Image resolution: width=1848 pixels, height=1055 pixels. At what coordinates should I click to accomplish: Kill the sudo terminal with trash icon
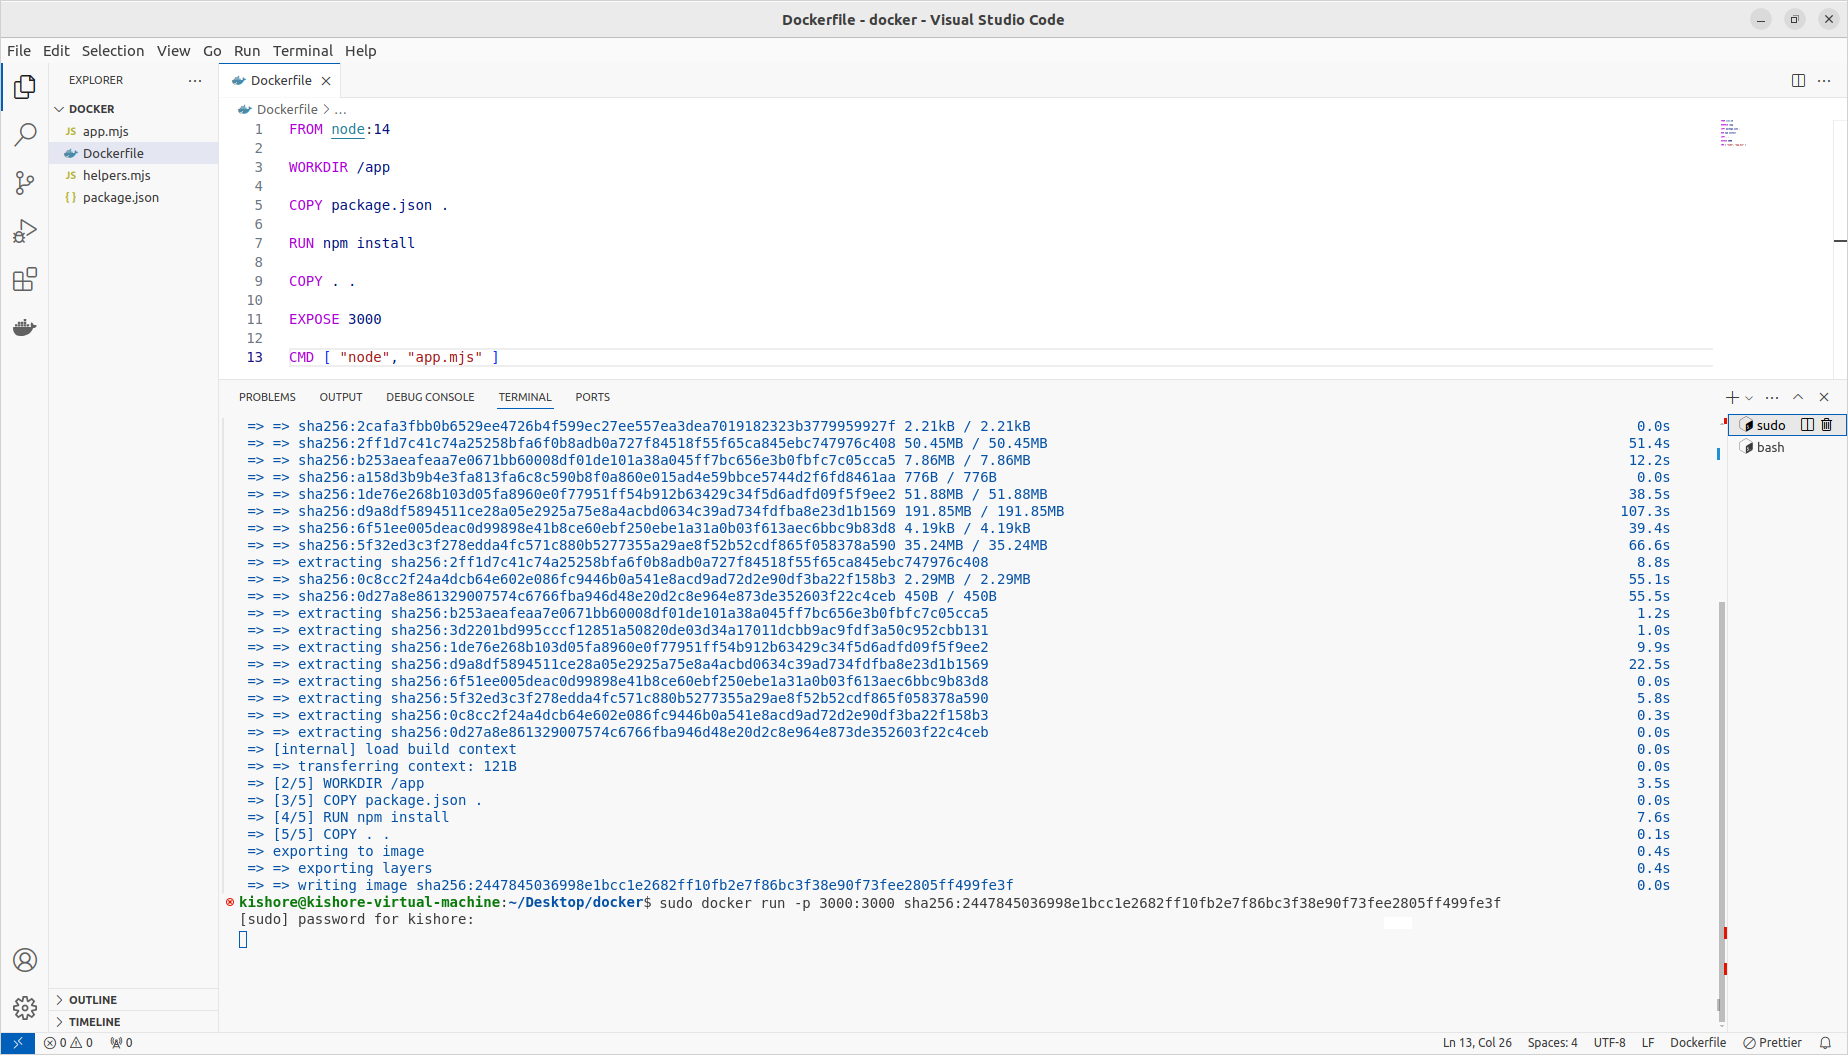[x=1826, y=425]
